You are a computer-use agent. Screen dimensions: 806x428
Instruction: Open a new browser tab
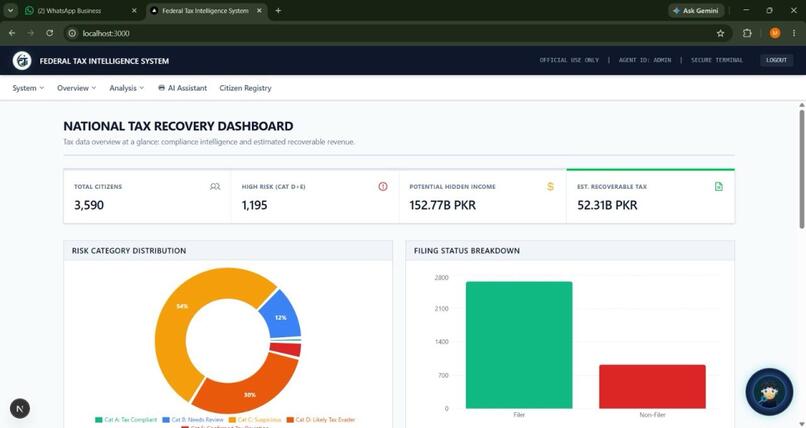tap(278, 11)
